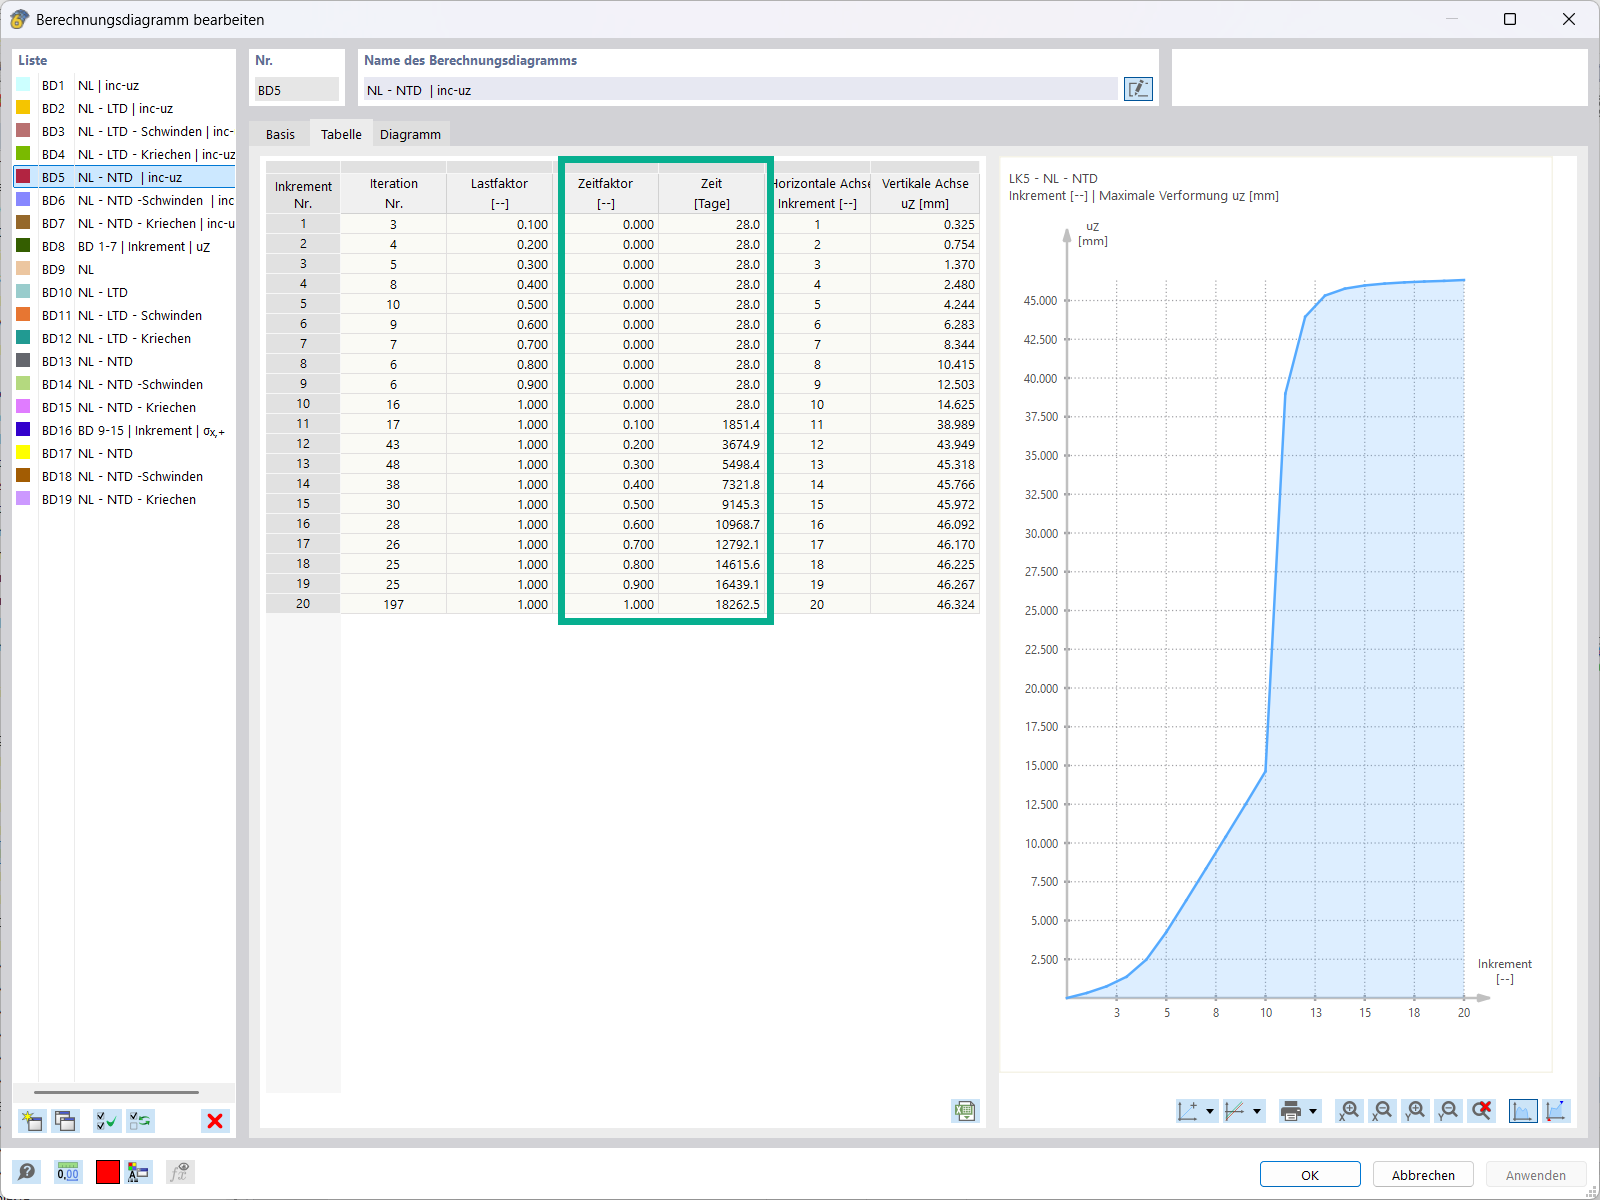The width and height of the screenshot is (1600, 1200).
Task: Click uz cell with value 46.324
Action: point(925,604)
